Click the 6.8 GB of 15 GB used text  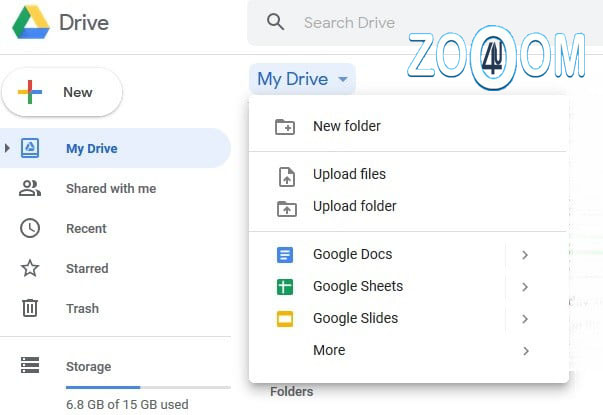(x=127, y=405)
